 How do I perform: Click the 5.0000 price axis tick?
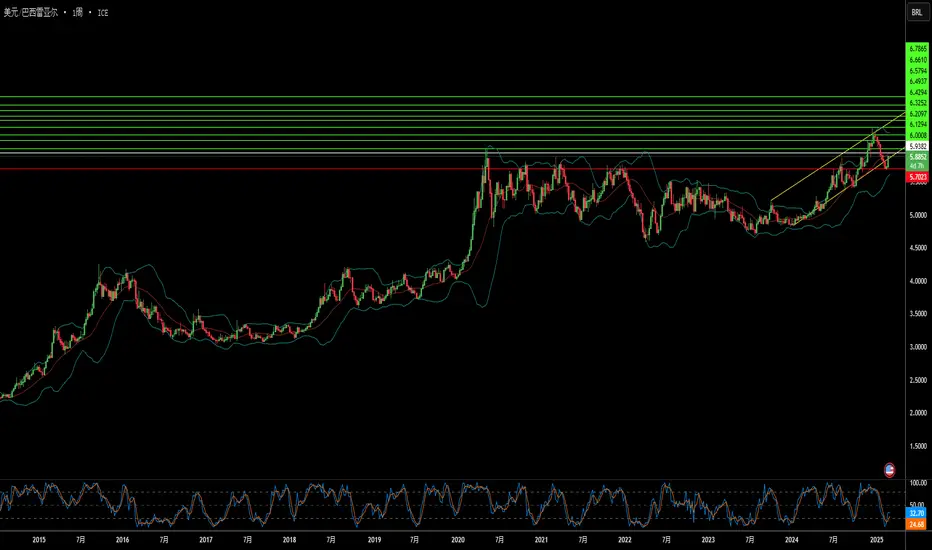click(x=918, y=215)
